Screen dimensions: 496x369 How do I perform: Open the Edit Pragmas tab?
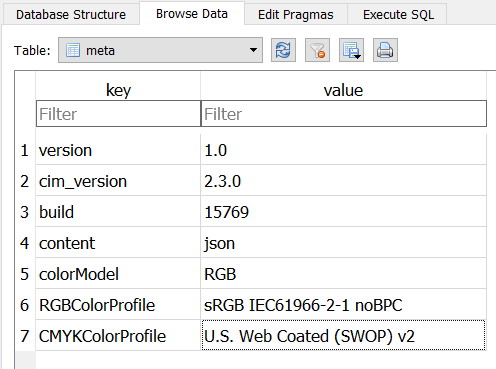point(296,15)
